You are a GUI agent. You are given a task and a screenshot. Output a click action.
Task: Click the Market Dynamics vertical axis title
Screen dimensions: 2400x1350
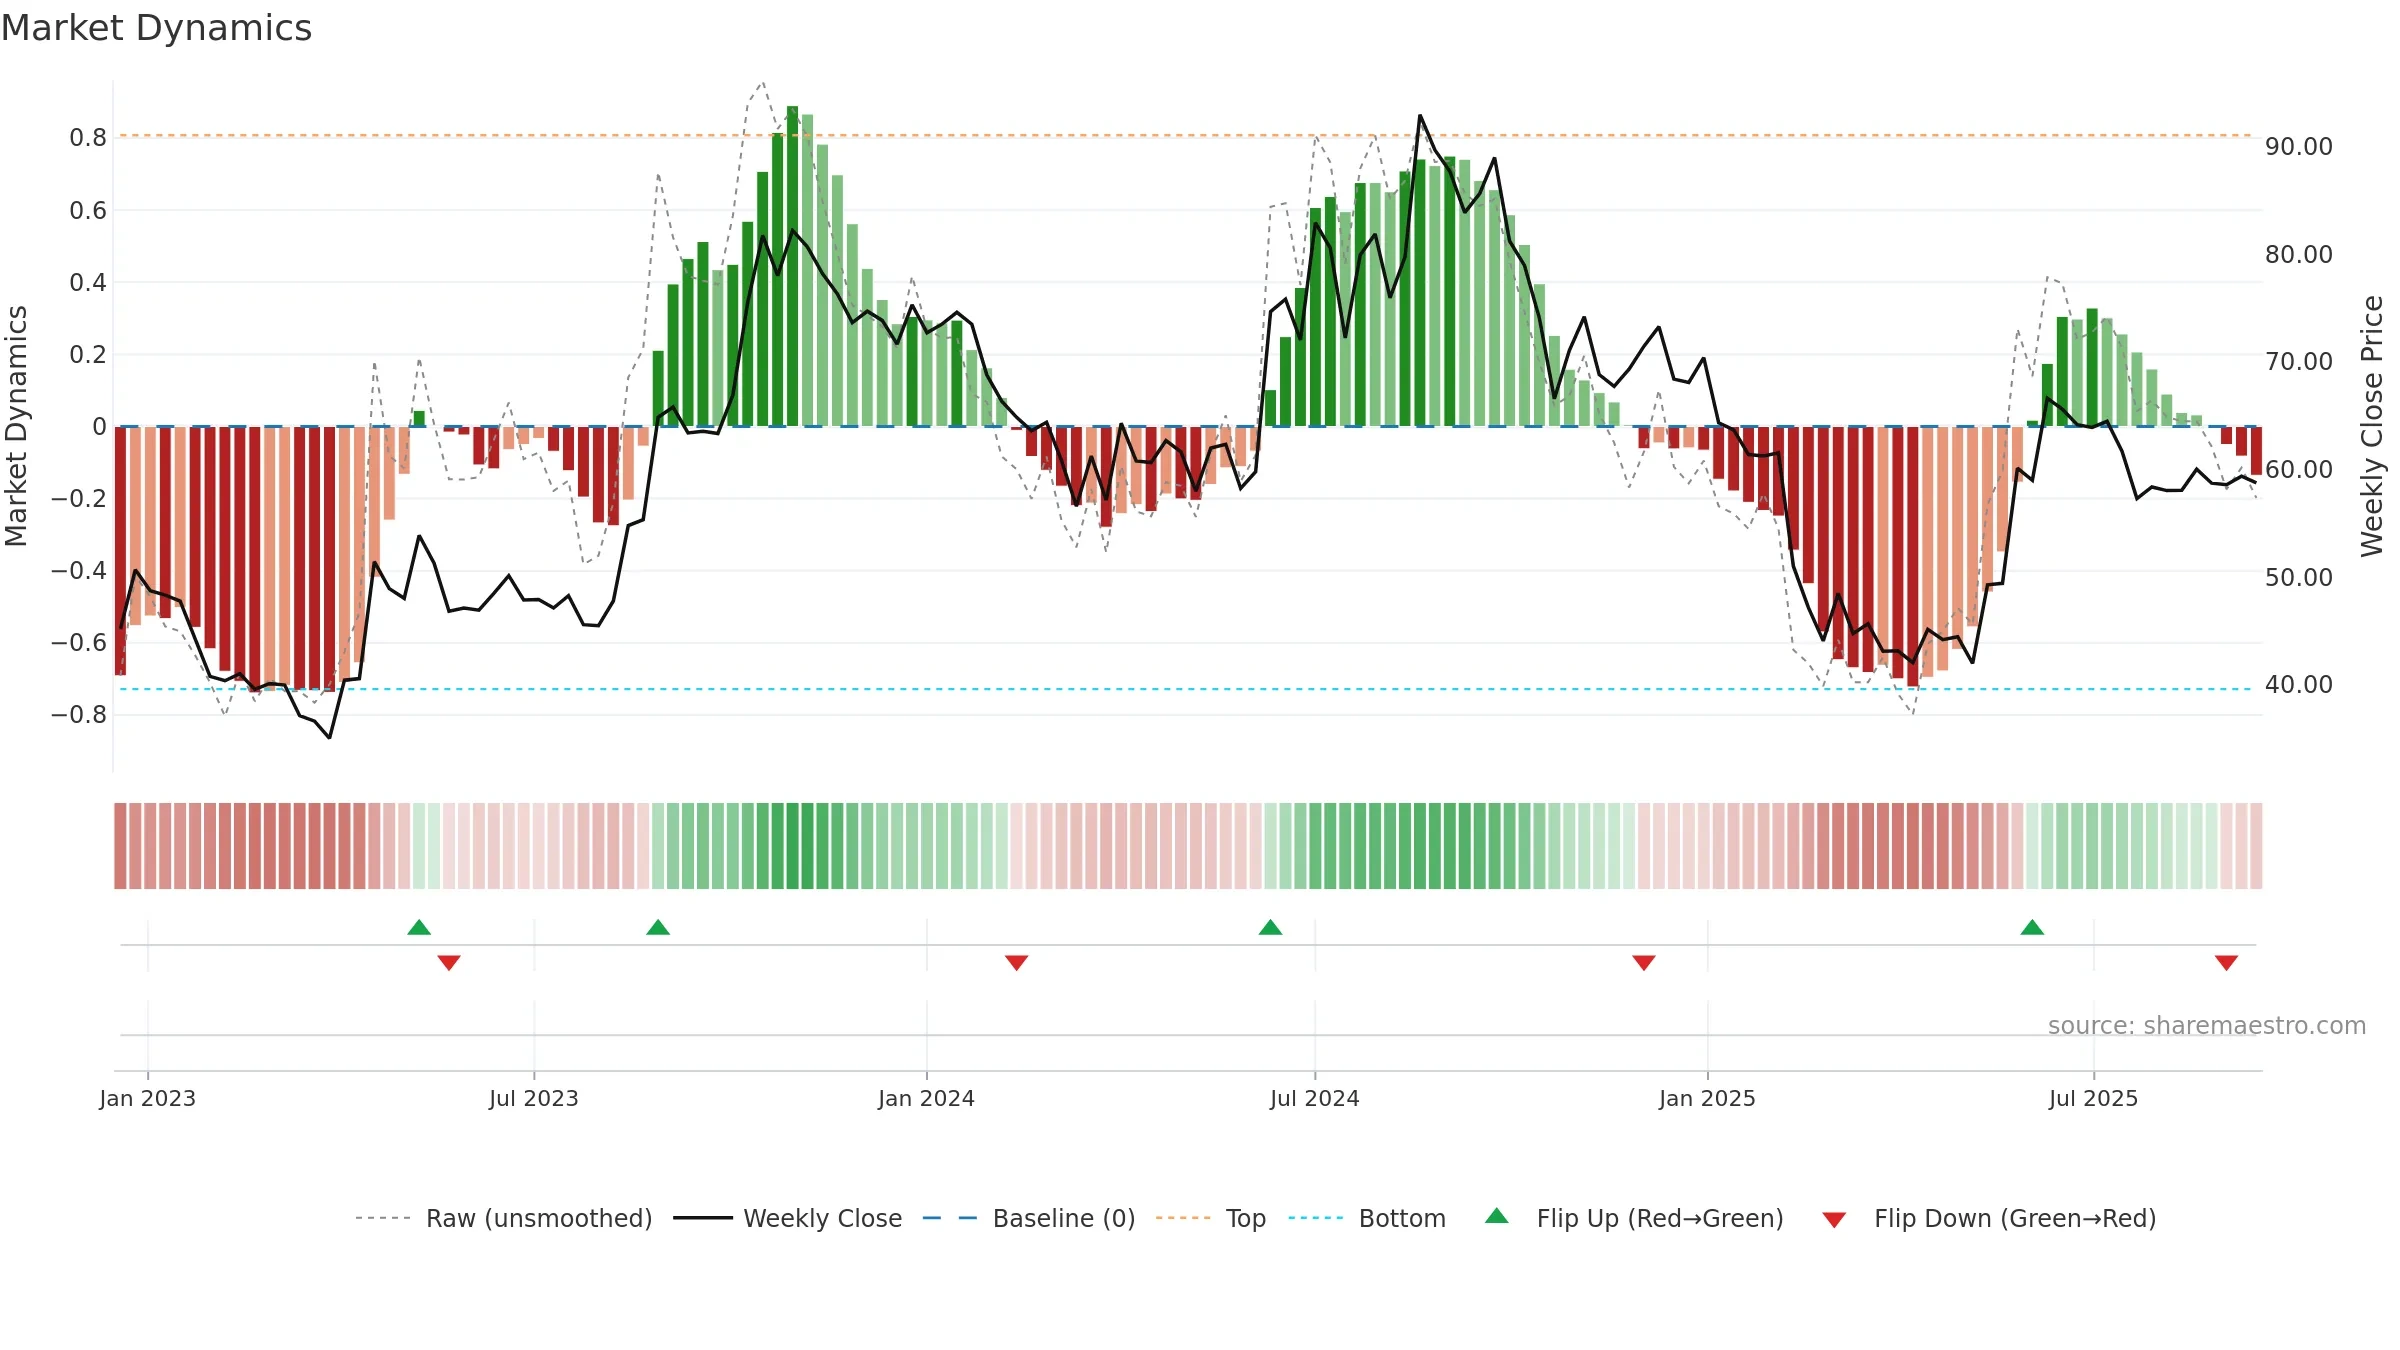tap(16, 426)
